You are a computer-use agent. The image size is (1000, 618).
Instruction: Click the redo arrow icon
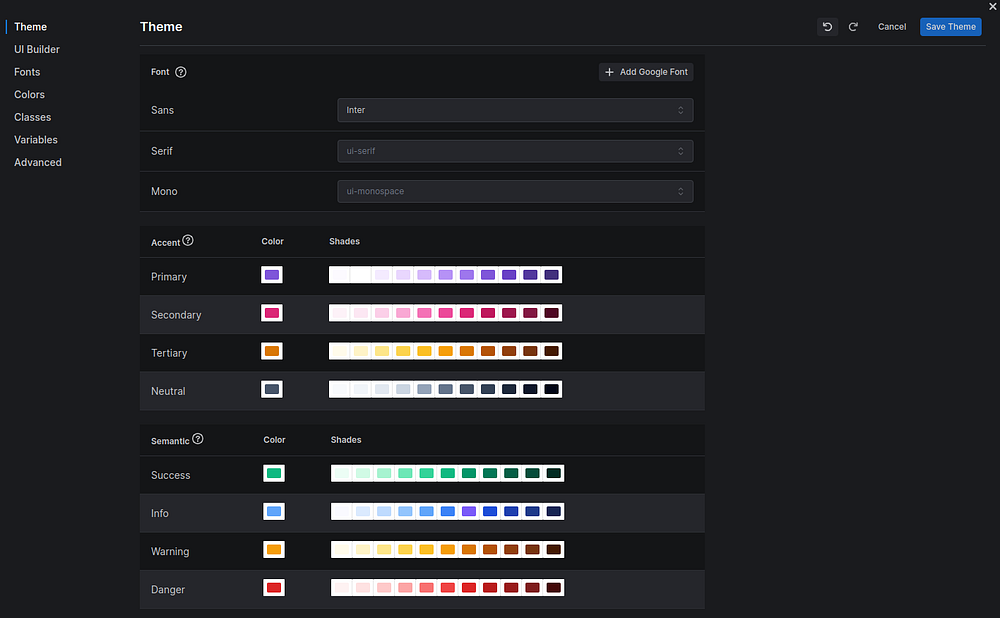tap(853, 27)
